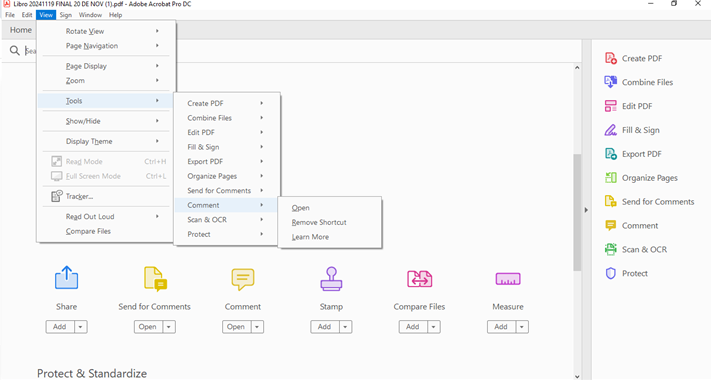711x380 pixels.
Task: Open the Window menu
Action: 90,15
